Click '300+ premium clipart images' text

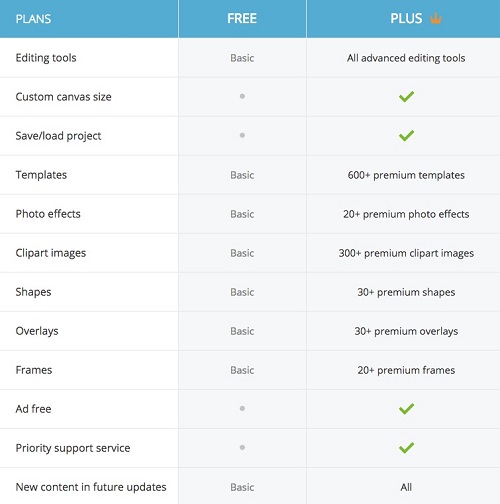[x=406, y=253]
